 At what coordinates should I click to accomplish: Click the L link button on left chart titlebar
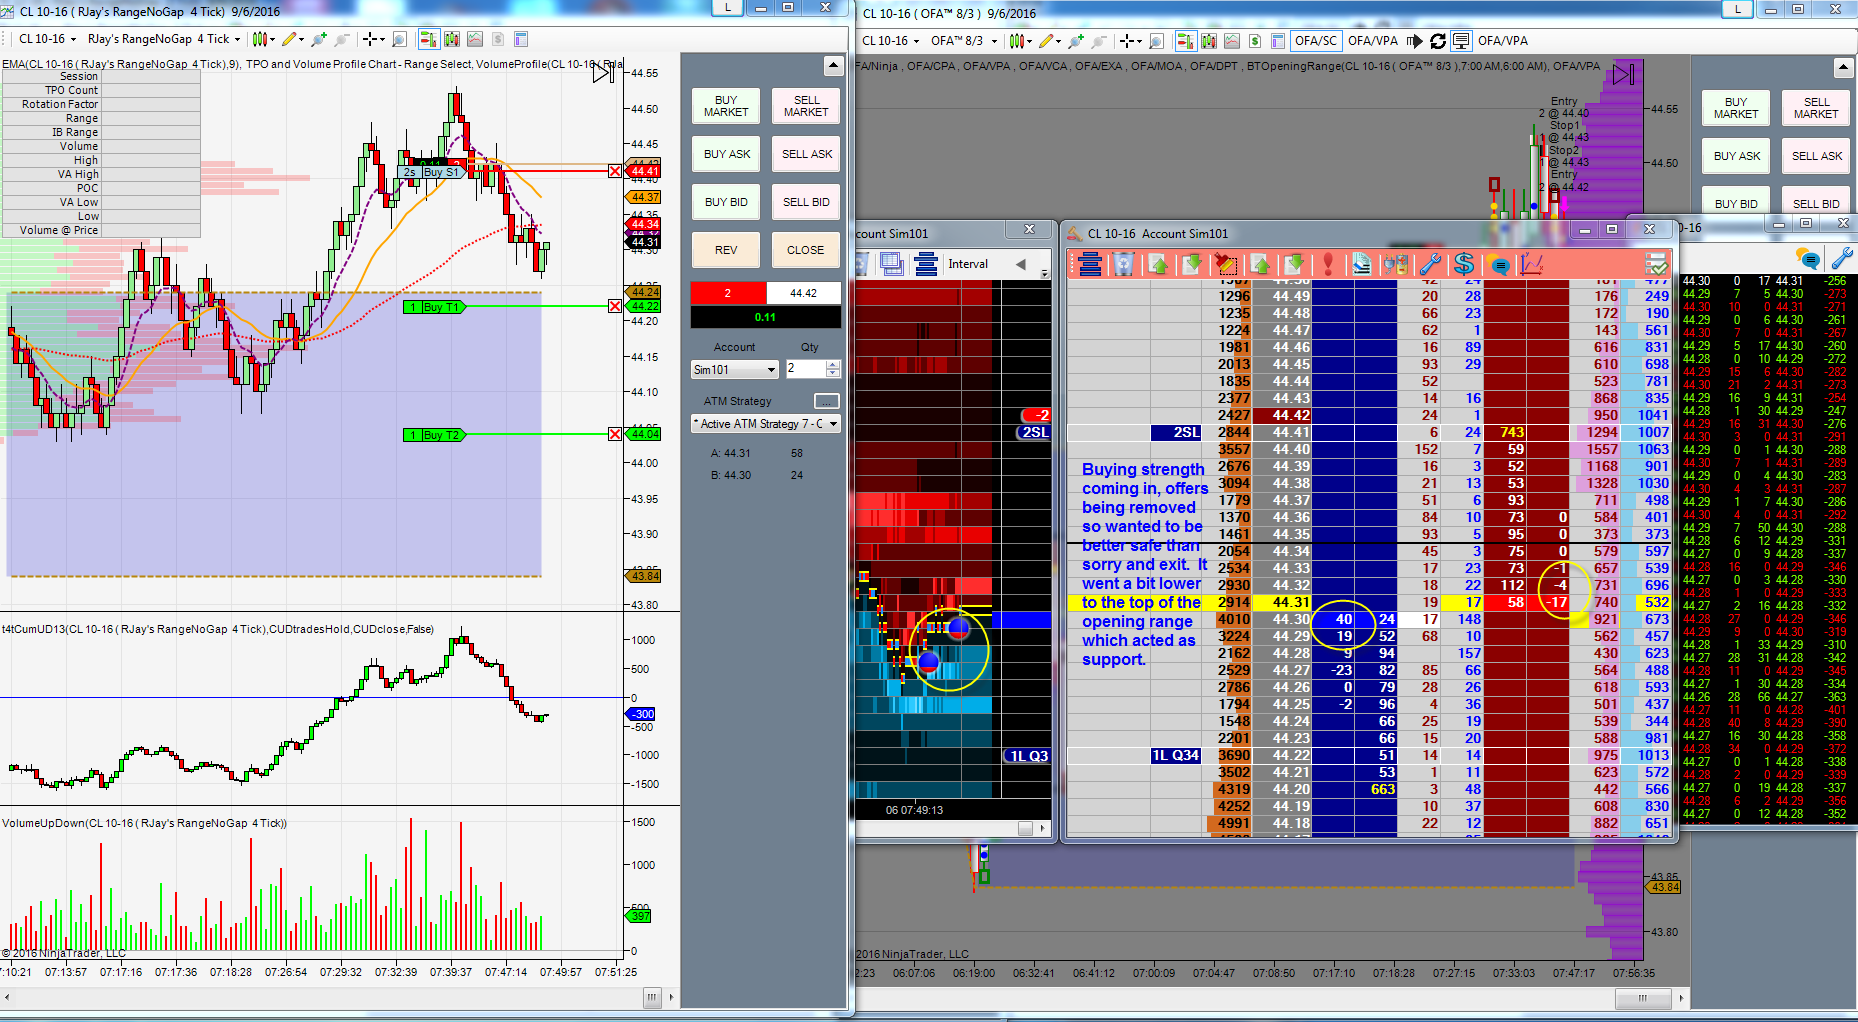click(x=727, y=8)
